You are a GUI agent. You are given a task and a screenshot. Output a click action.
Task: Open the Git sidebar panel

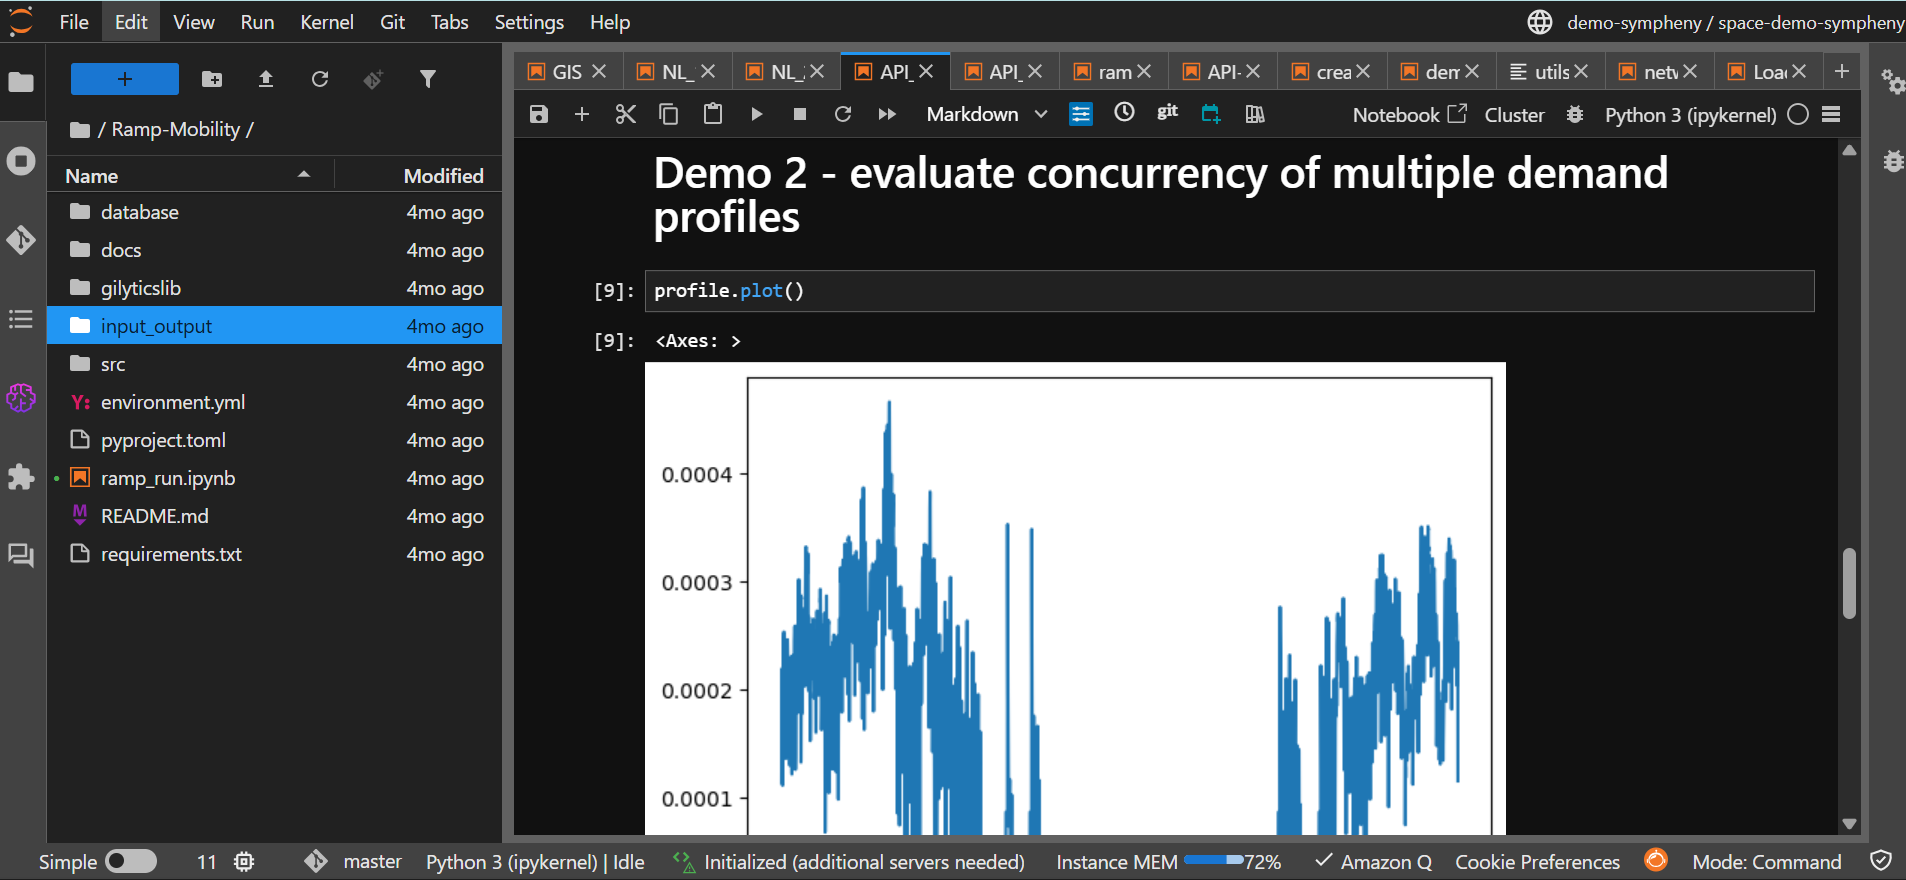pos(21,240)
